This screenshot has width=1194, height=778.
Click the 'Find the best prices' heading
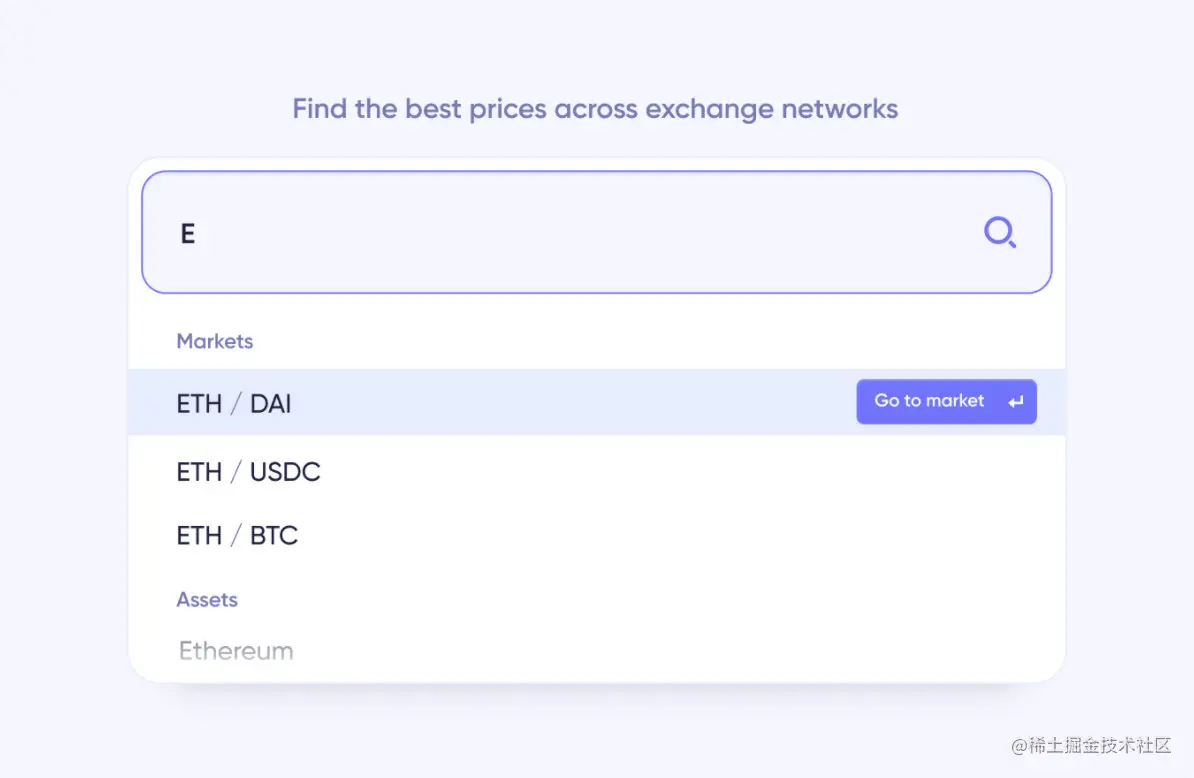595,108
